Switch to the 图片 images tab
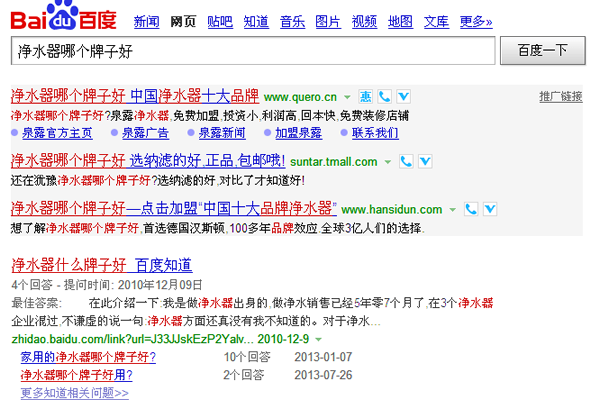Image resolution: width=600 pixels, height=409 pixels. click(x=328, y=22)
